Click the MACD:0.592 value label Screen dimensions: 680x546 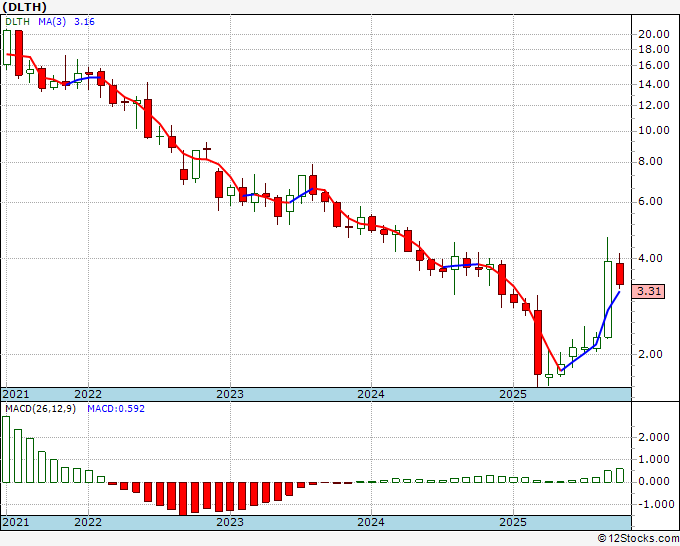116,409
